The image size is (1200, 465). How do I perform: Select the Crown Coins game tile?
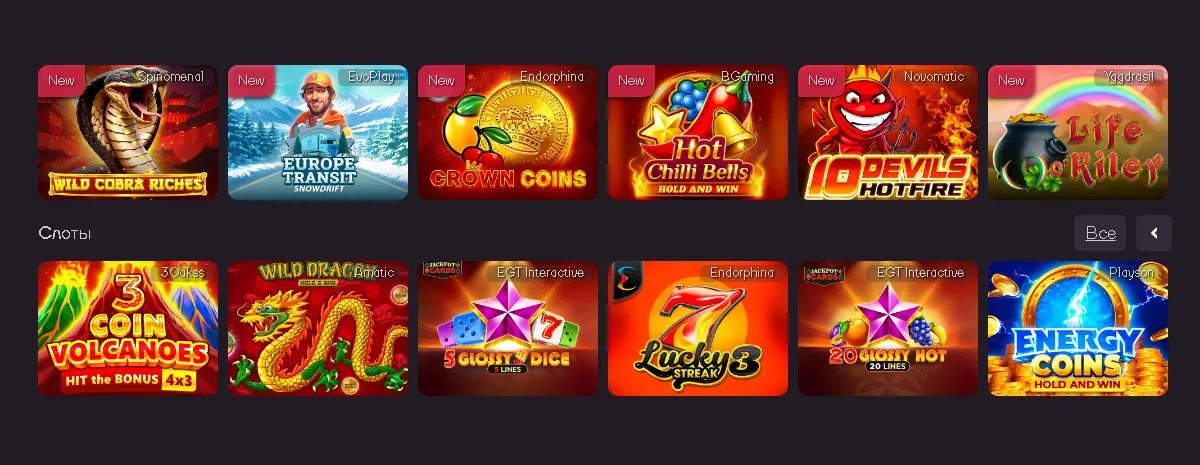(508, 133)
